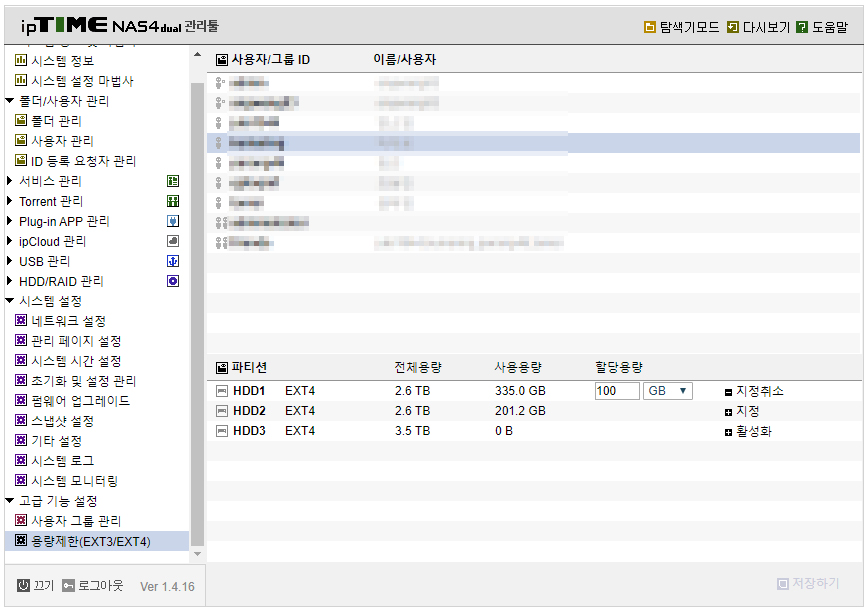This screenshot has height=612, width=868.
Task: Open 사용자 그룹 관리 in the sidebar
Action: tap(76, 521)
